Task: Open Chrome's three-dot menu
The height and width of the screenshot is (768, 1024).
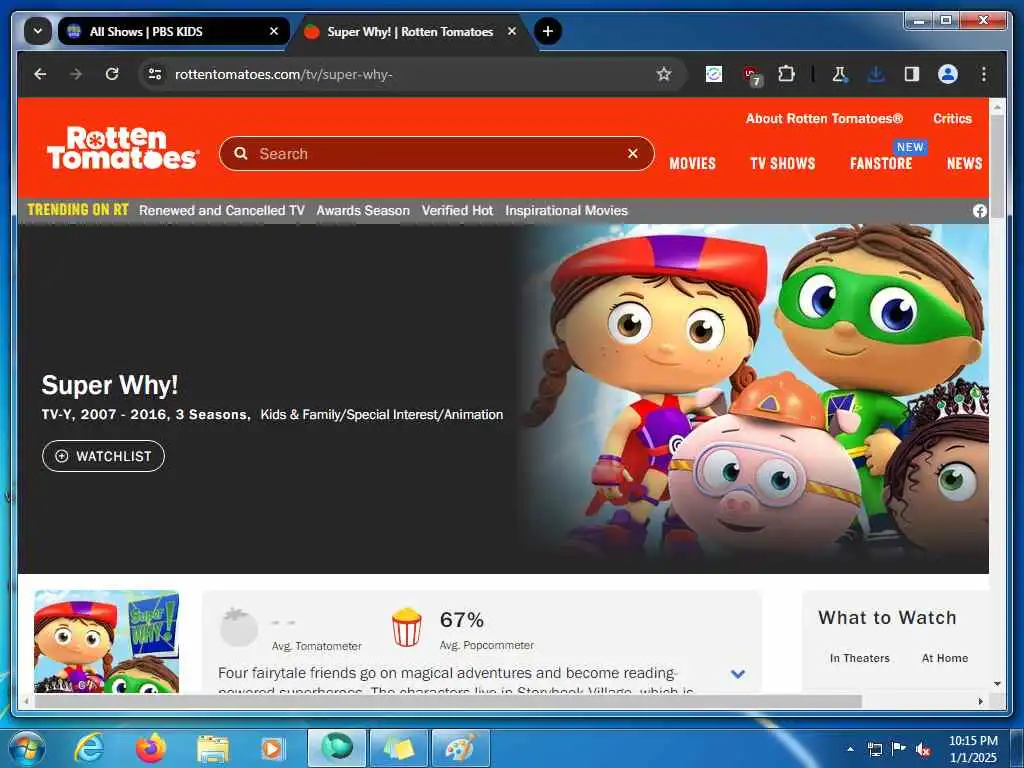Action: point(984,74)
